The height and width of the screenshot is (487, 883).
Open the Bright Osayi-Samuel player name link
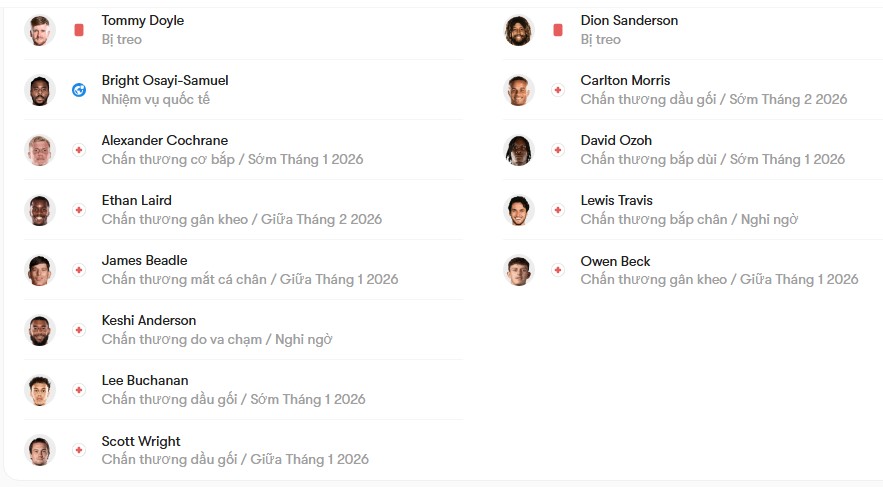coord(165,81)
